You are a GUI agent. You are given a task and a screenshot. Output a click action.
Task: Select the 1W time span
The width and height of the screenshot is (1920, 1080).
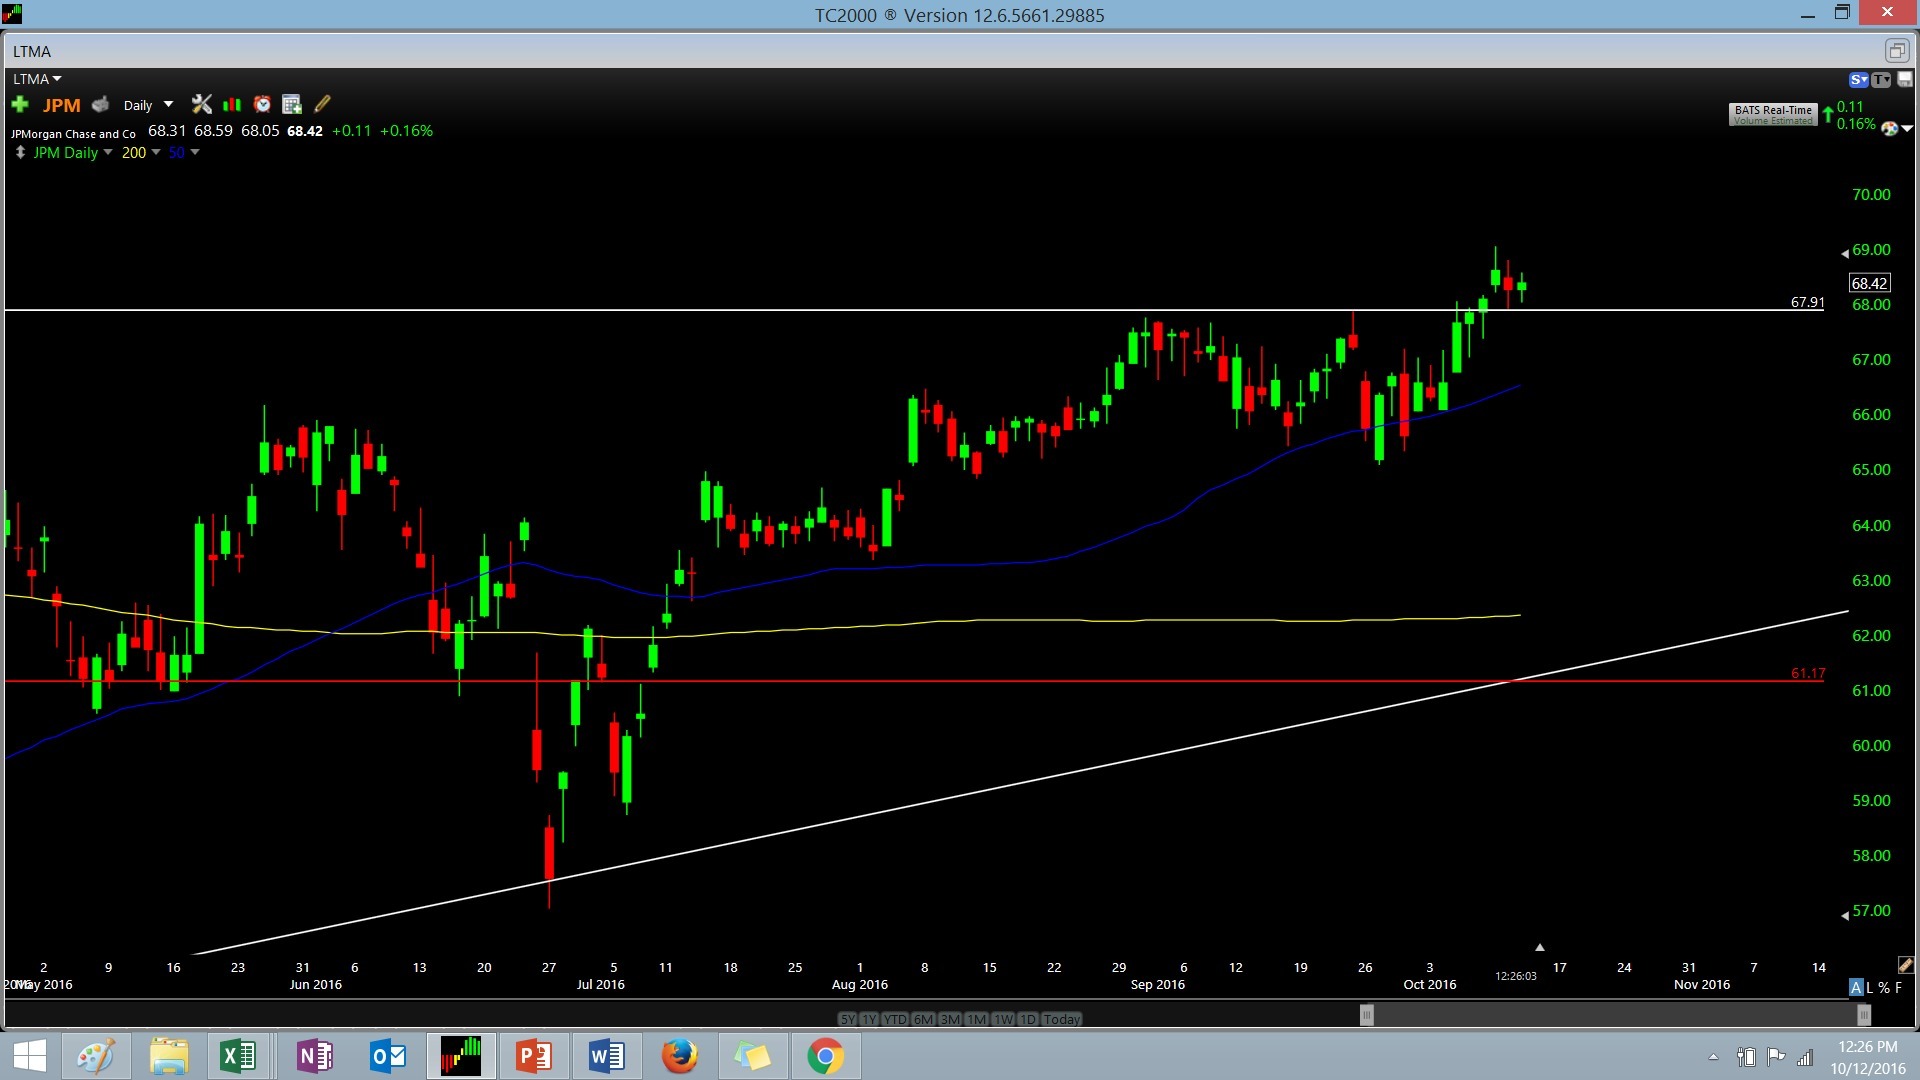click(x=1003, y=1019)
